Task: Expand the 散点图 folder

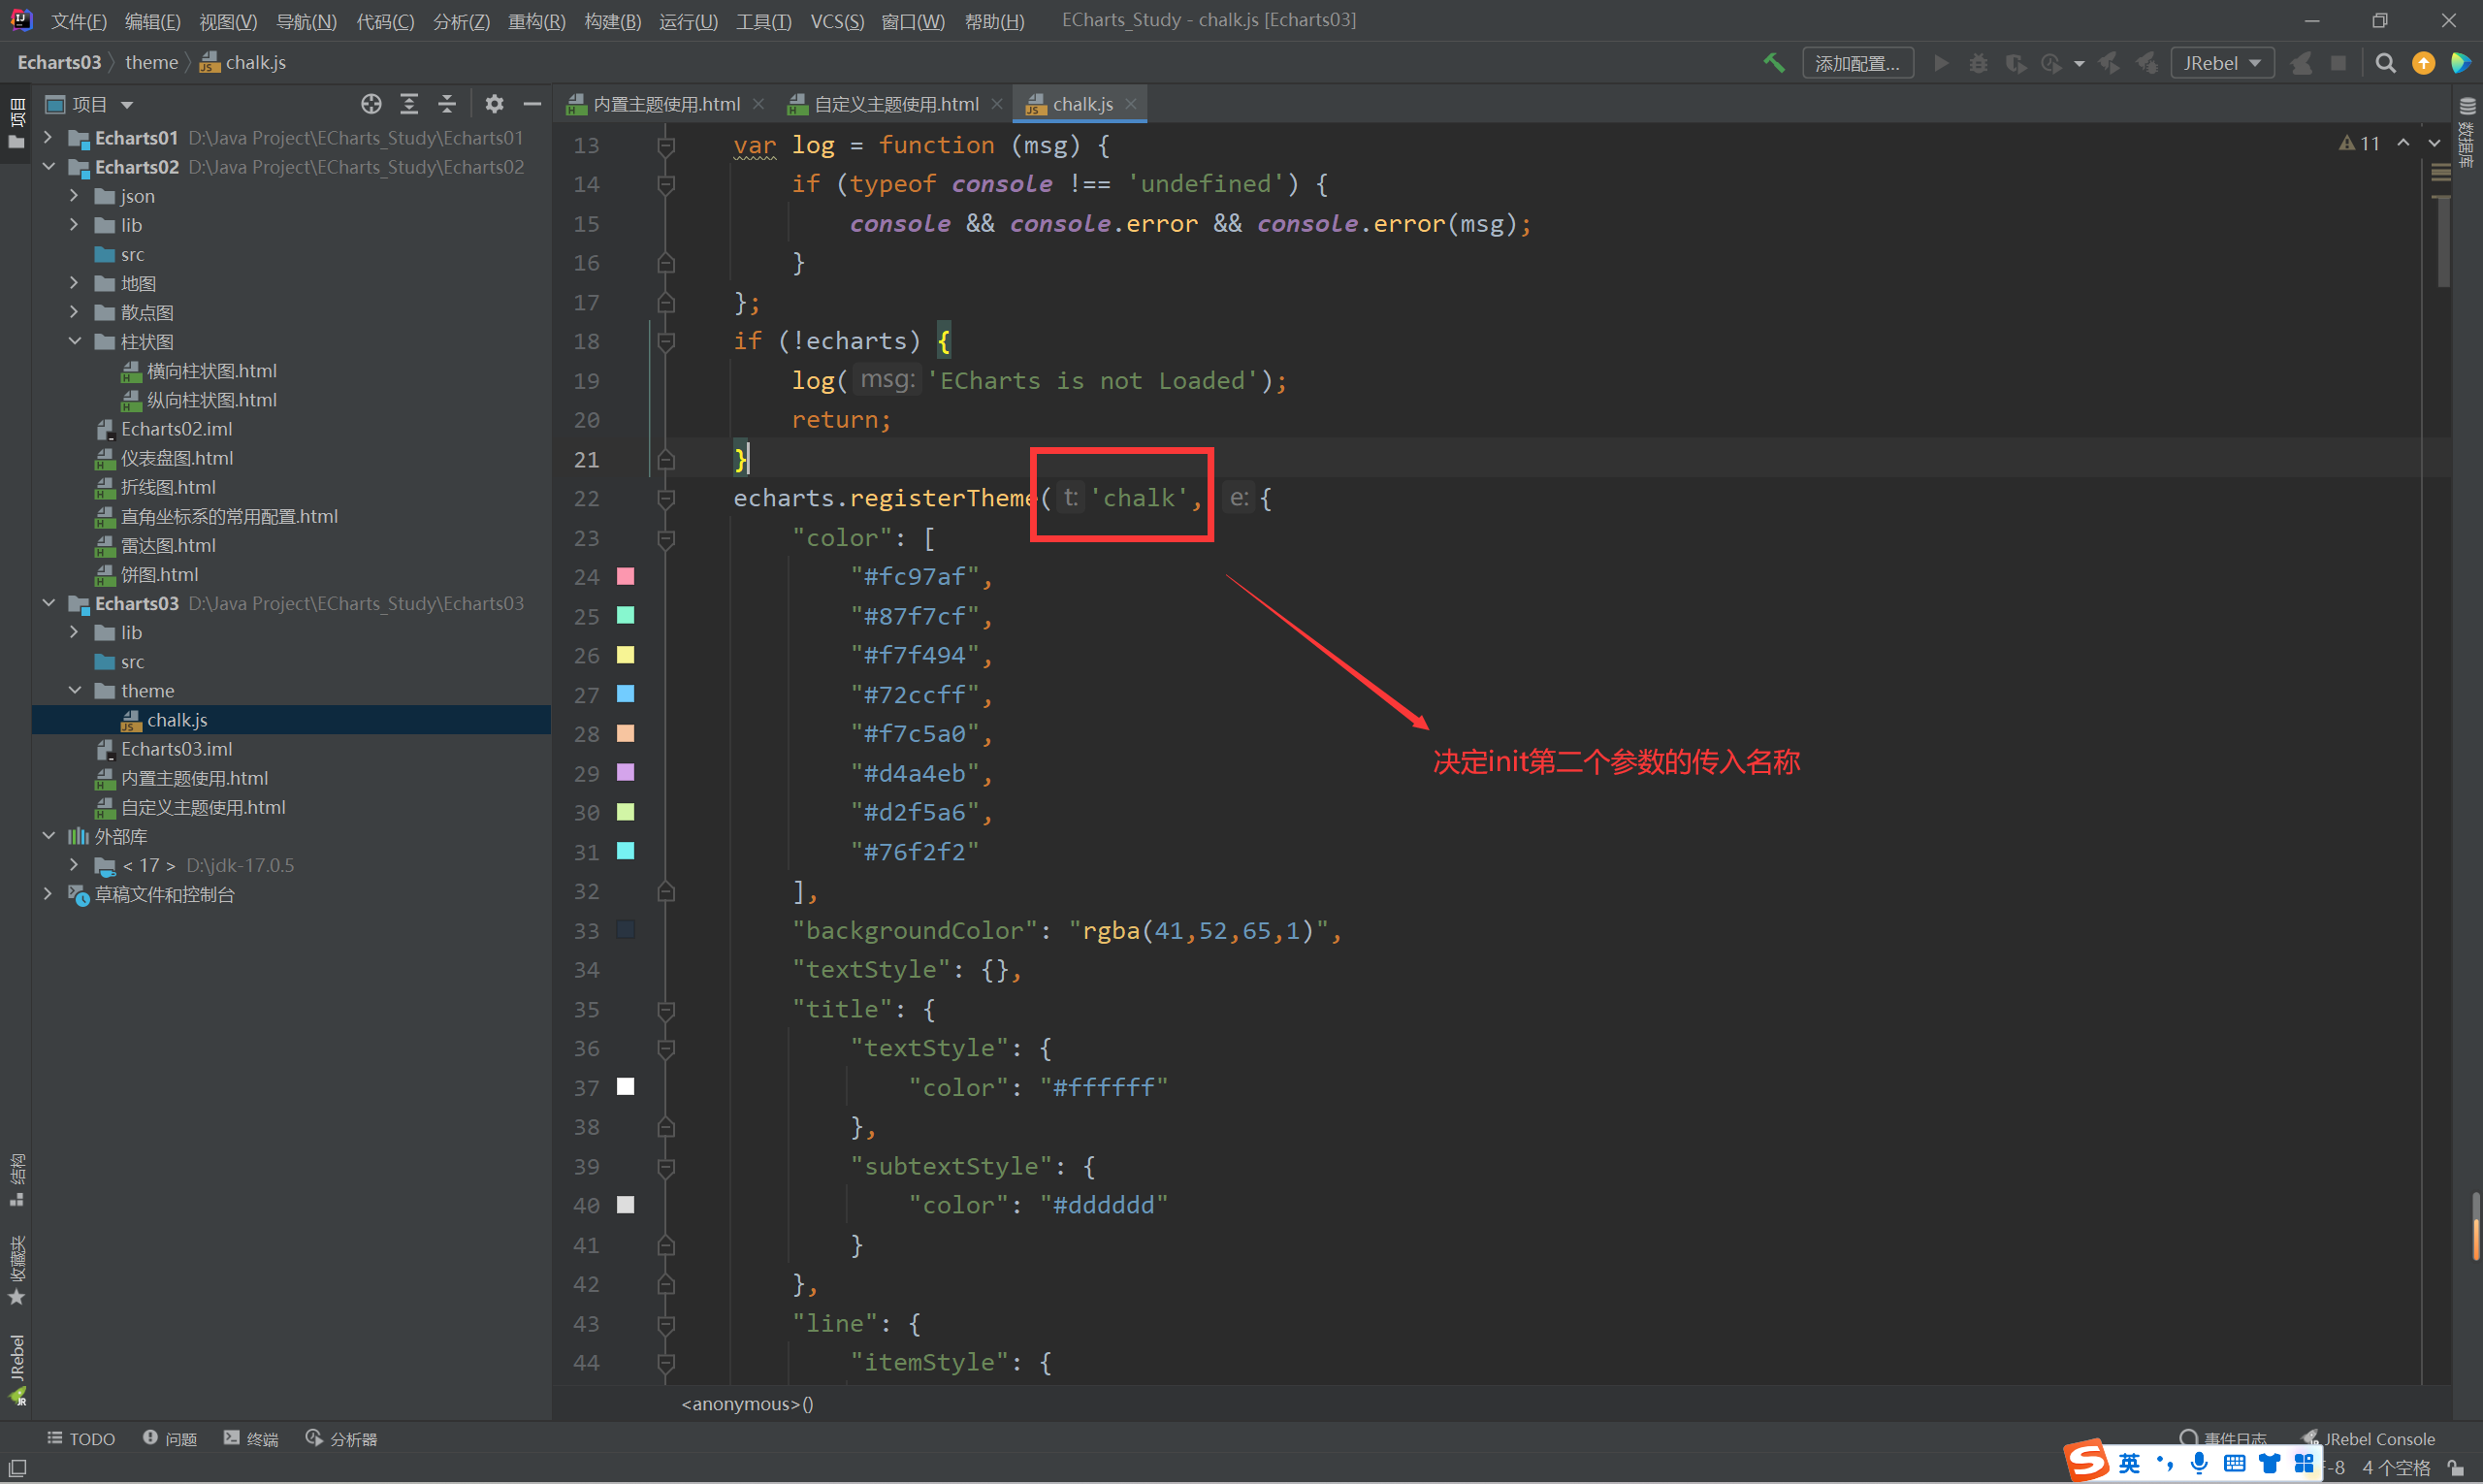Action: pos(74,312)
